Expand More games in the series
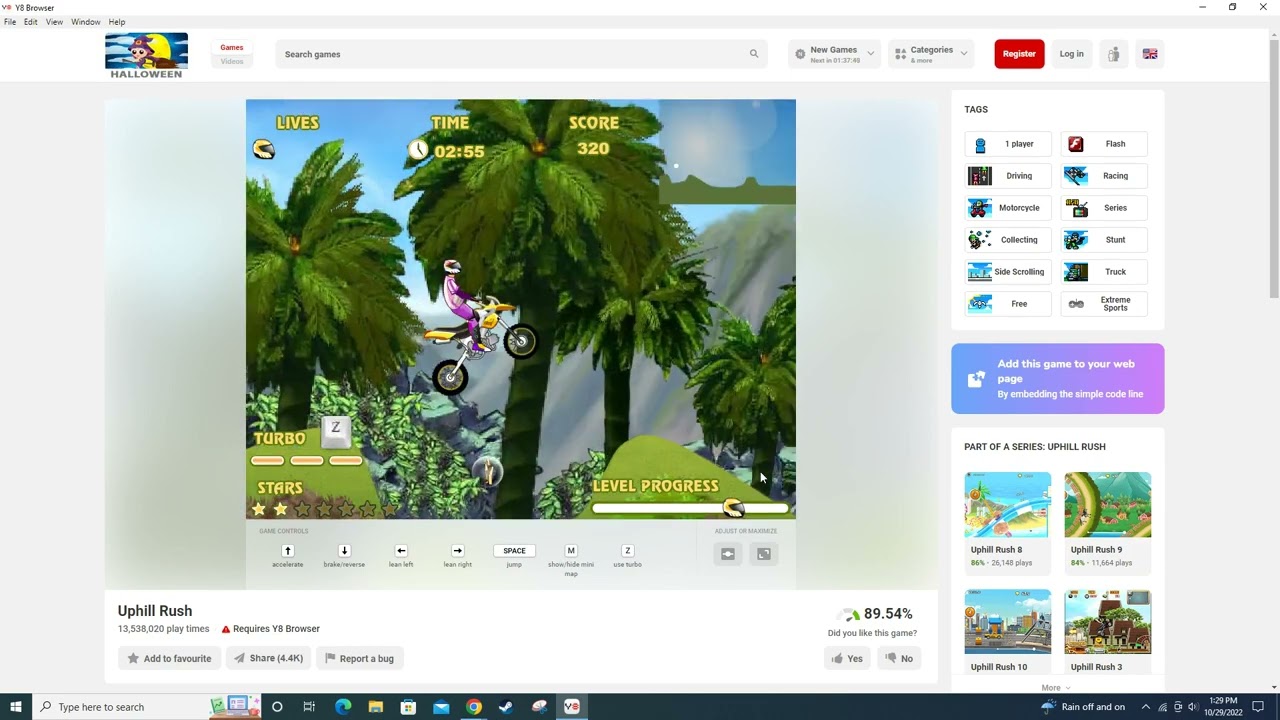1280x720 pixels. [1056, 688]
